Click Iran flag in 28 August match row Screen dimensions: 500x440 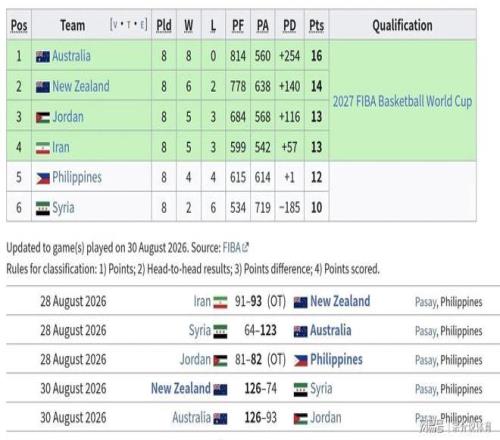(220, 302)
